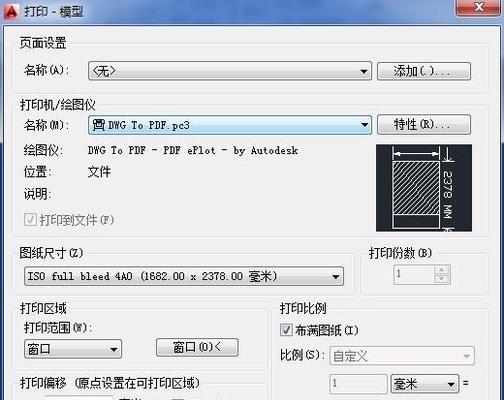Increase print copies with up arrow
504x400 pixels.
442,270
